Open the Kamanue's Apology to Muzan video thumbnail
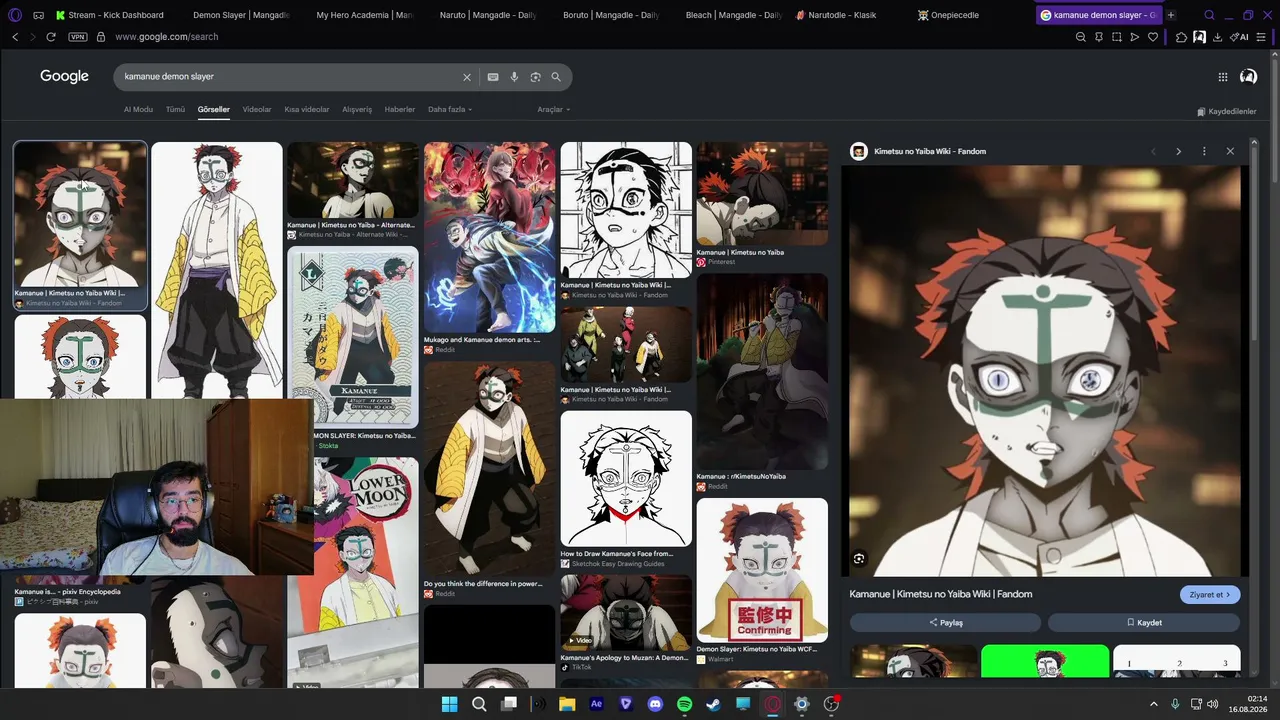The height and width of the screenshot is (720, 1280). pyautogui.click(x=626, y=612)
